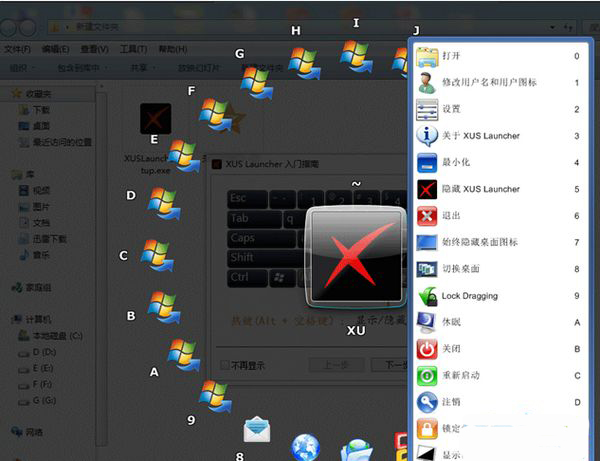Click the red power icon for 关闭
Image resolution: width=600 pixels, height=461 pixels.
(x=427, y=349)
